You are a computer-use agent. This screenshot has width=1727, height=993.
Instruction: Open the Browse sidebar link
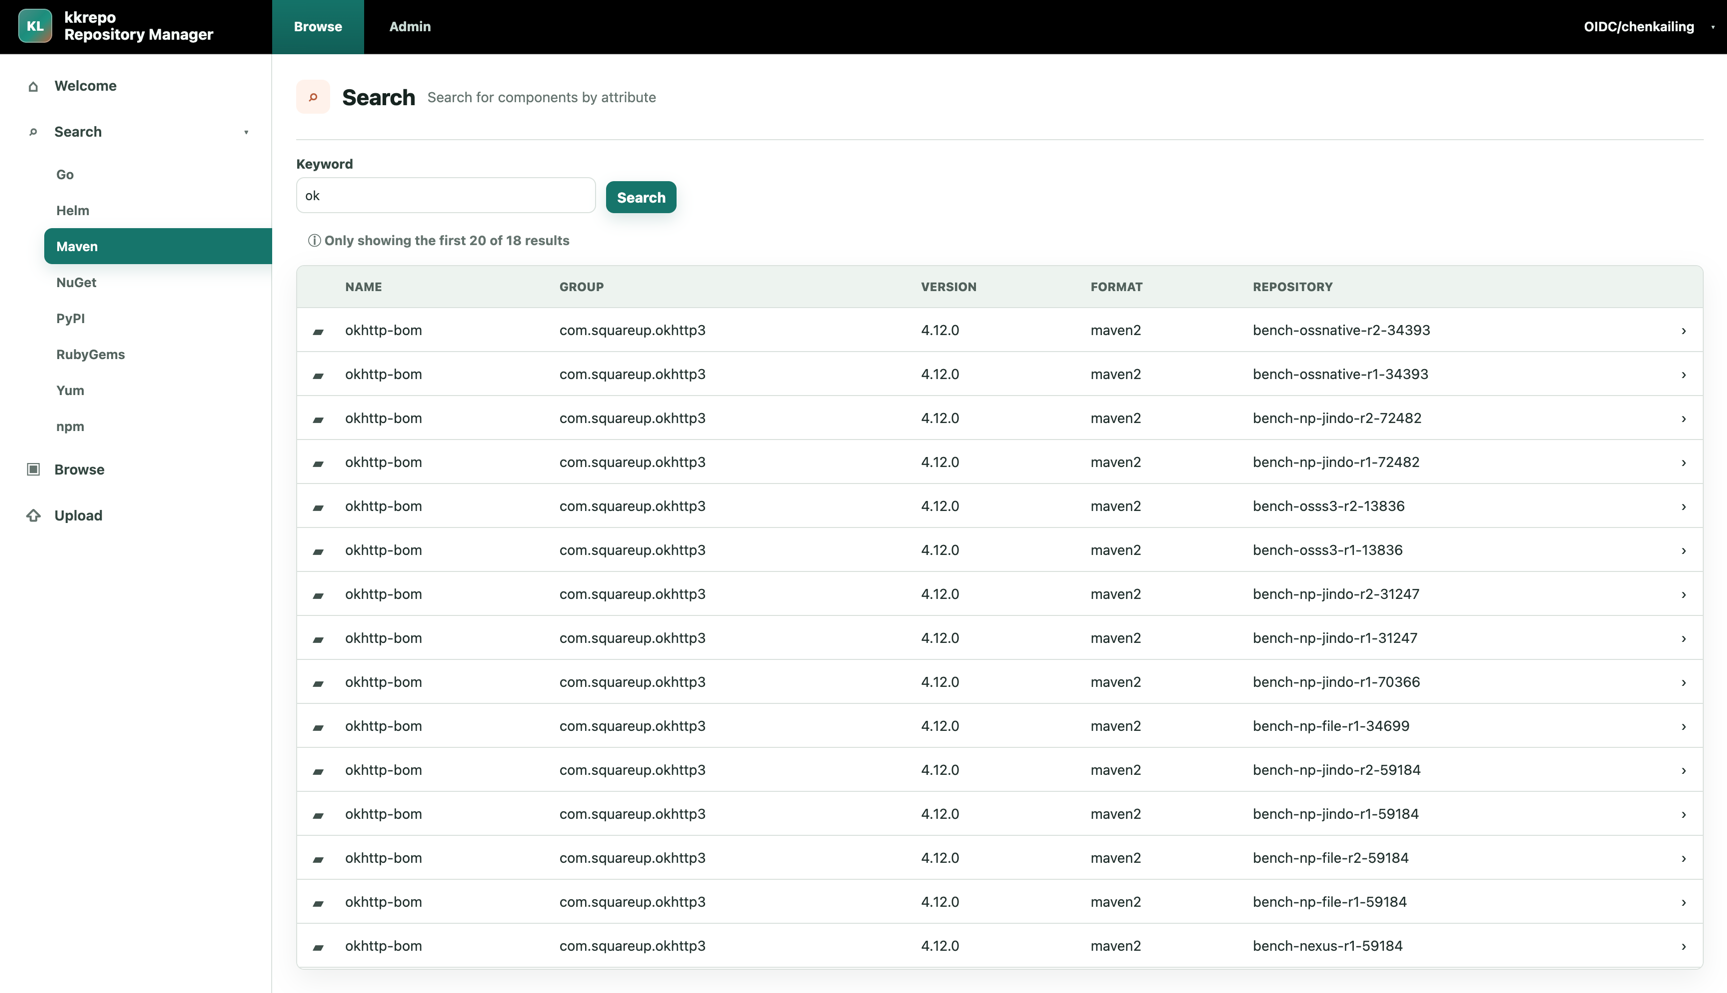[79, 469]
